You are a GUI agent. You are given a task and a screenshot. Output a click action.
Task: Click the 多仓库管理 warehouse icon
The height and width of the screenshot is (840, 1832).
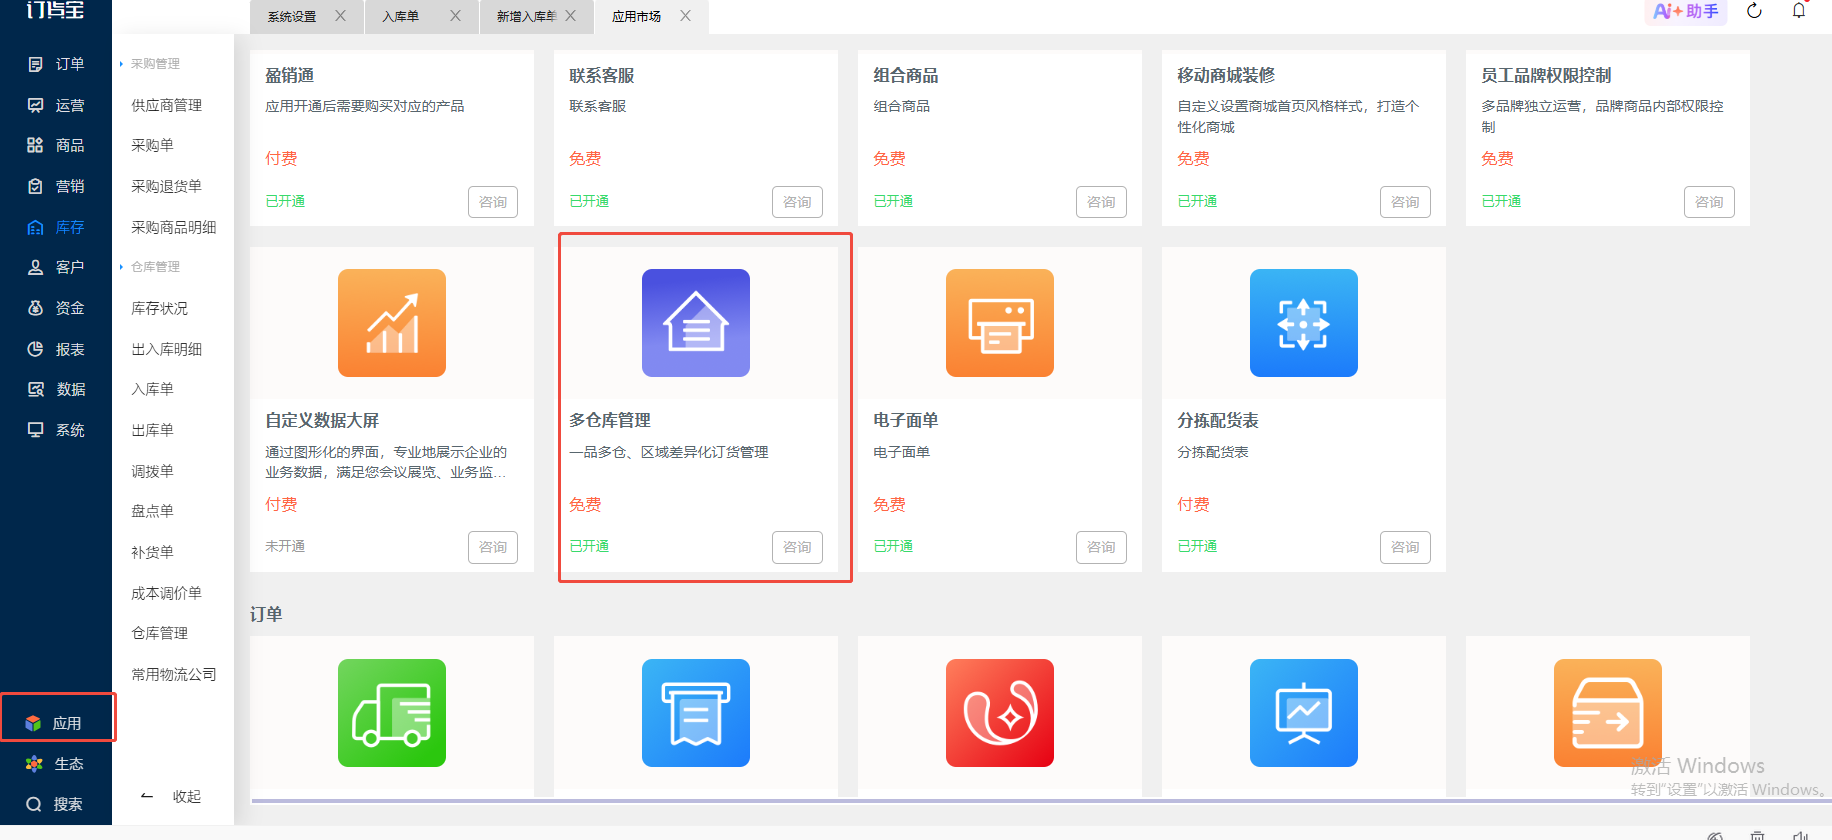coord(696,323)
